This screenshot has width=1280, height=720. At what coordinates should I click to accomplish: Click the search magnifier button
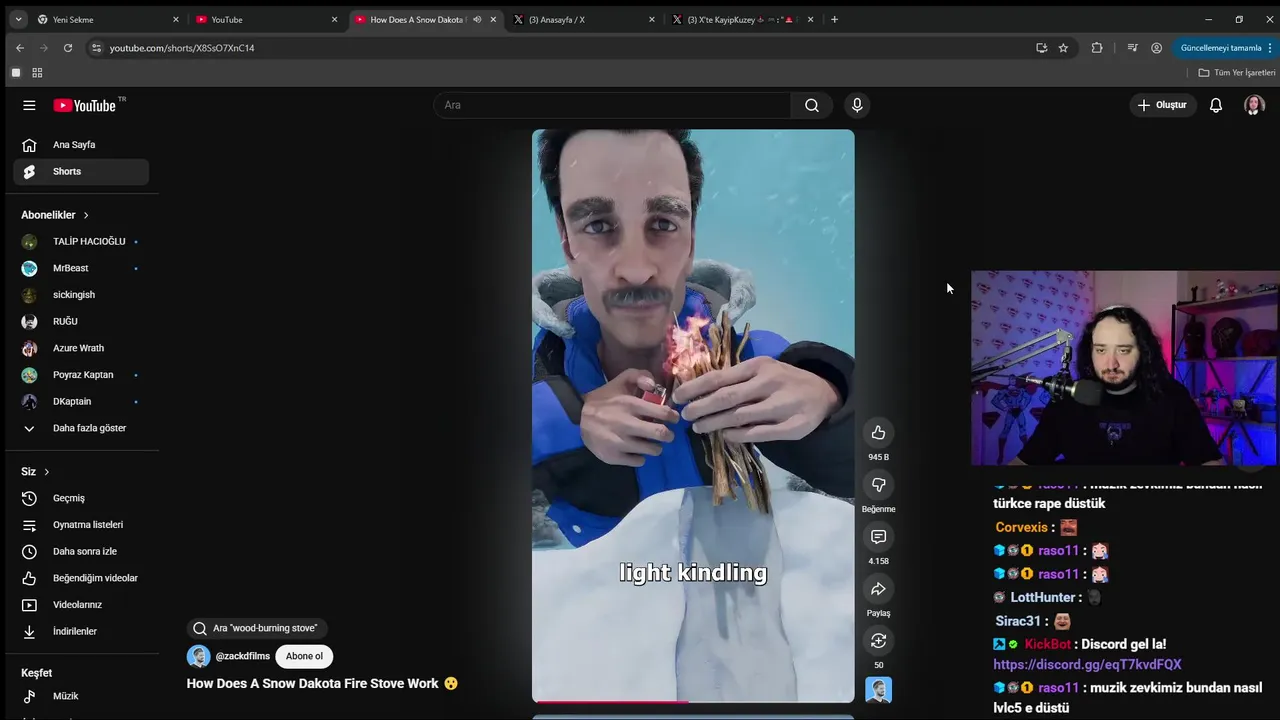812,105
